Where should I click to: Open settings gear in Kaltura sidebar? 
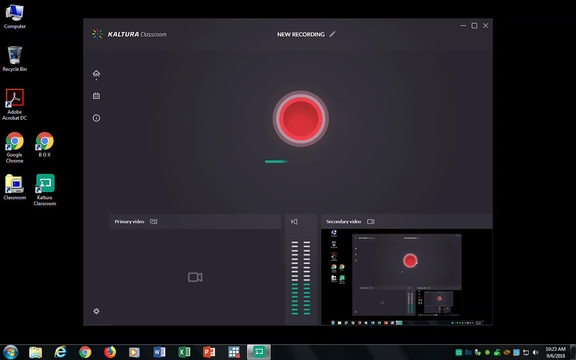(x=96, y=311)
